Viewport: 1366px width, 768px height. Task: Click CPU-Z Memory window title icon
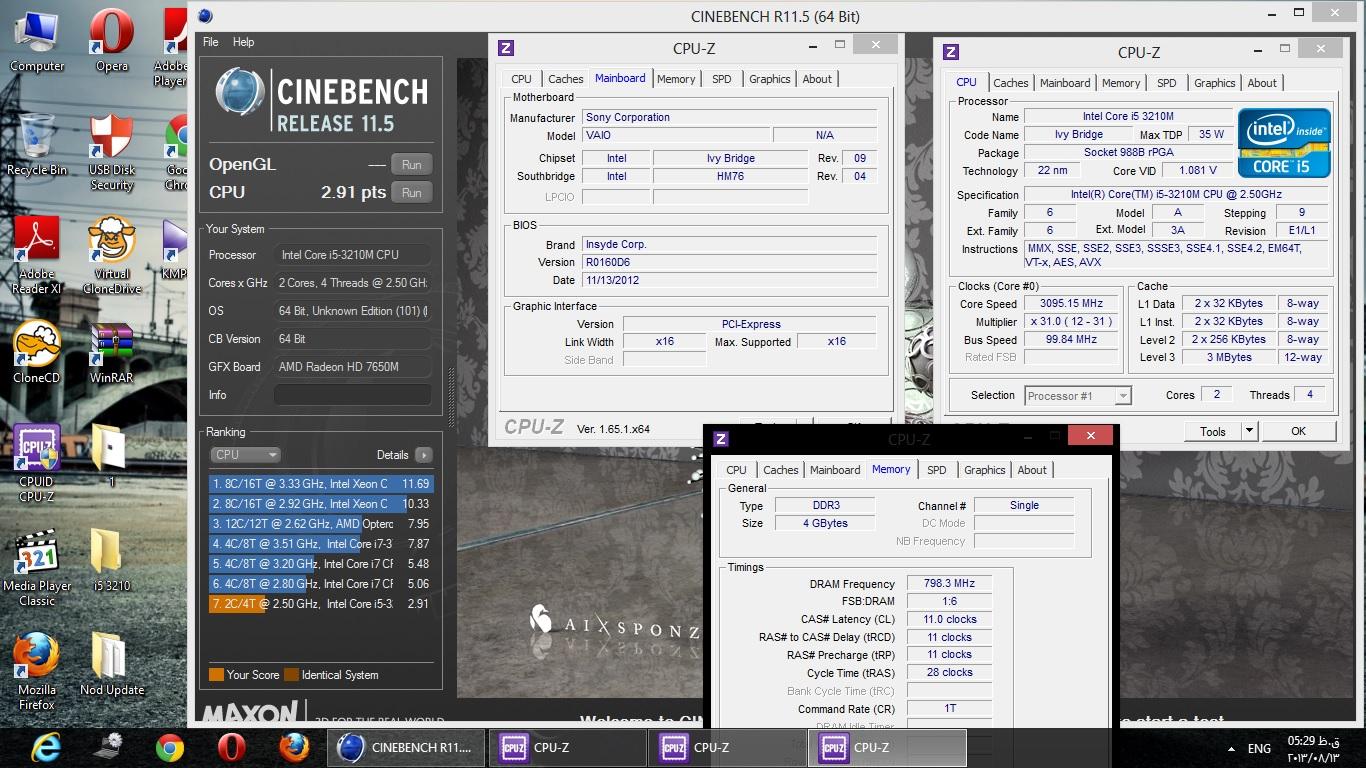(x=721, y=438)
